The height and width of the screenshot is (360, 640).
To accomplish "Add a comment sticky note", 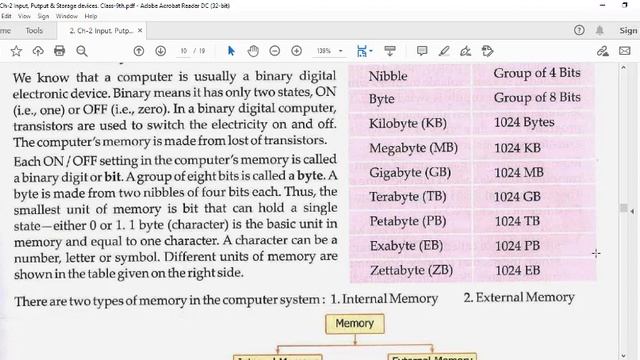I will pyautogui.click(x=422, y=51).
